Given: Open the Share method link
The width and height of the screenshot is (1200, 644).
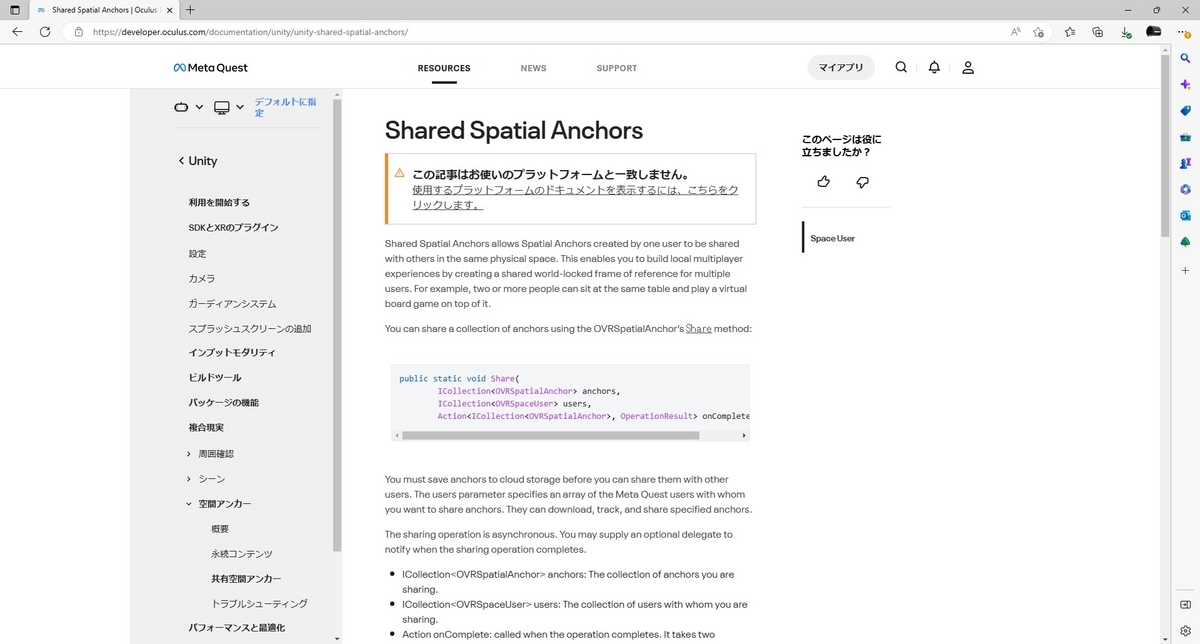Looking at the screenshot, I should pos(698,328).
